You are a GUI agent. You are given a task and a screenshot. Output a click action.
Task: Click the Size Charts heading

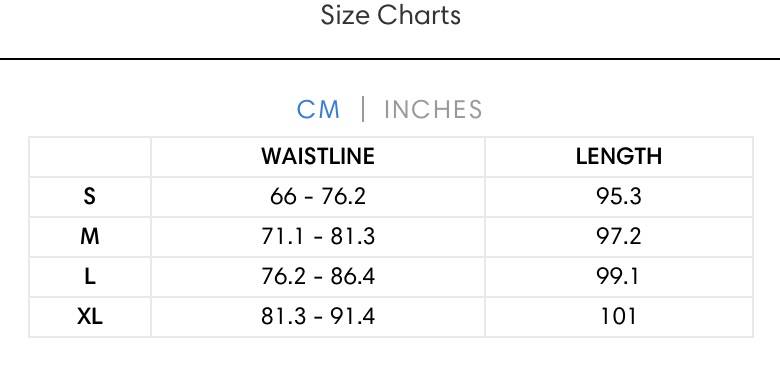[390, 15]
